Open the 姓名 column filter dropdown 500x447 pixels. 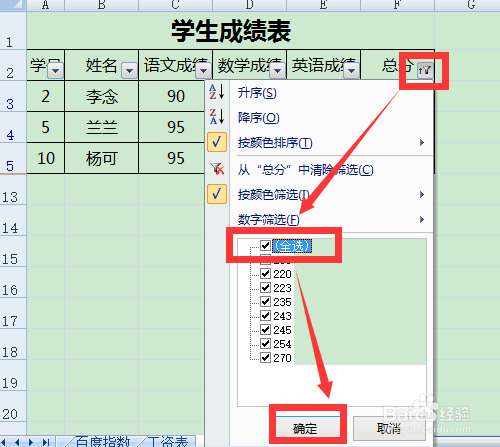pyautogui.click(x=129, y=71)
